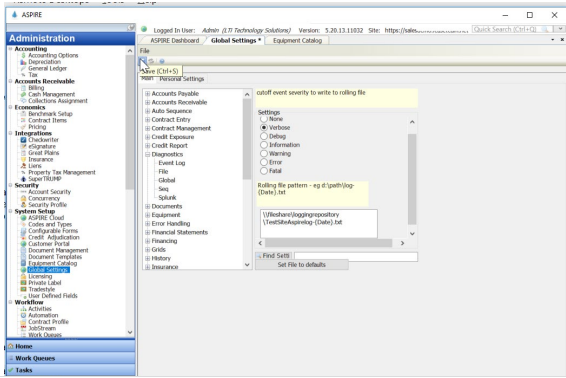566x378 pixels.
Task: Open Great Plains integration
Action: [x=44, y=153]
